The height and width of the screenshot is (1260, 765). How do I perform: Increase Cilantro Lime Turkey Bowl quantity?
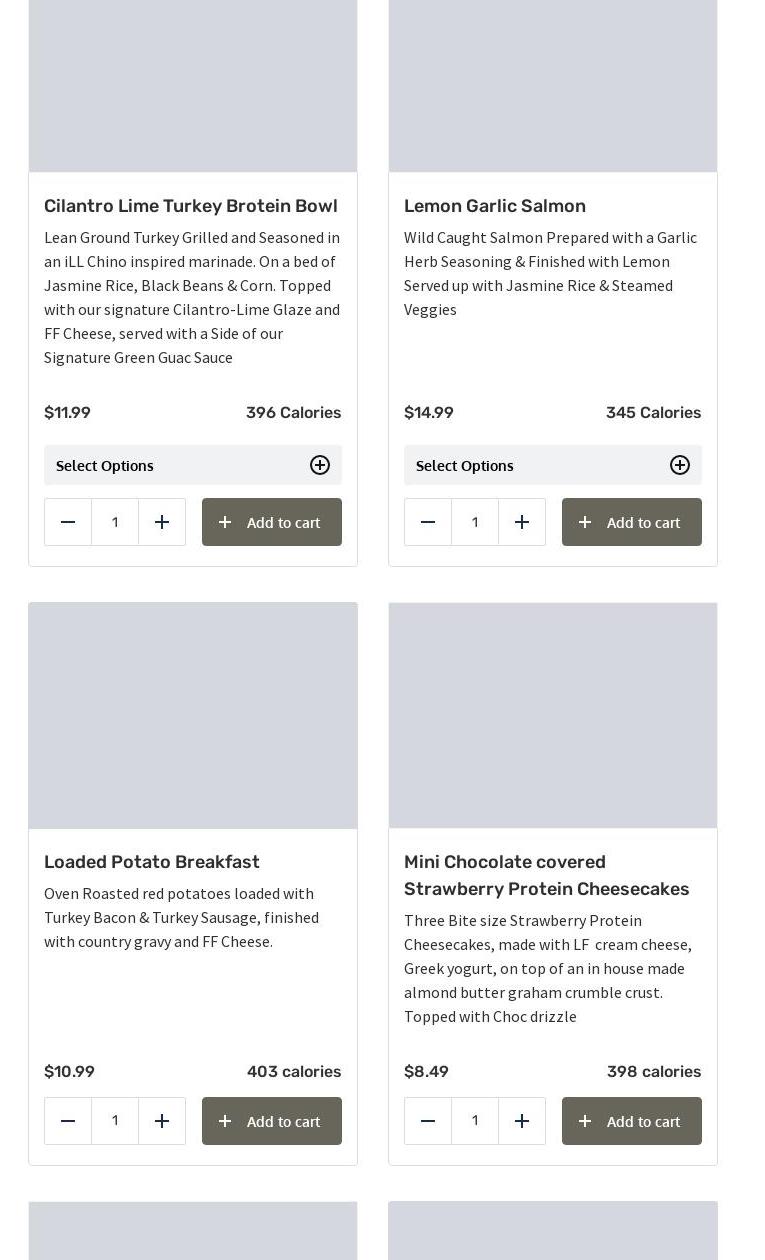[x=162, y=522]
